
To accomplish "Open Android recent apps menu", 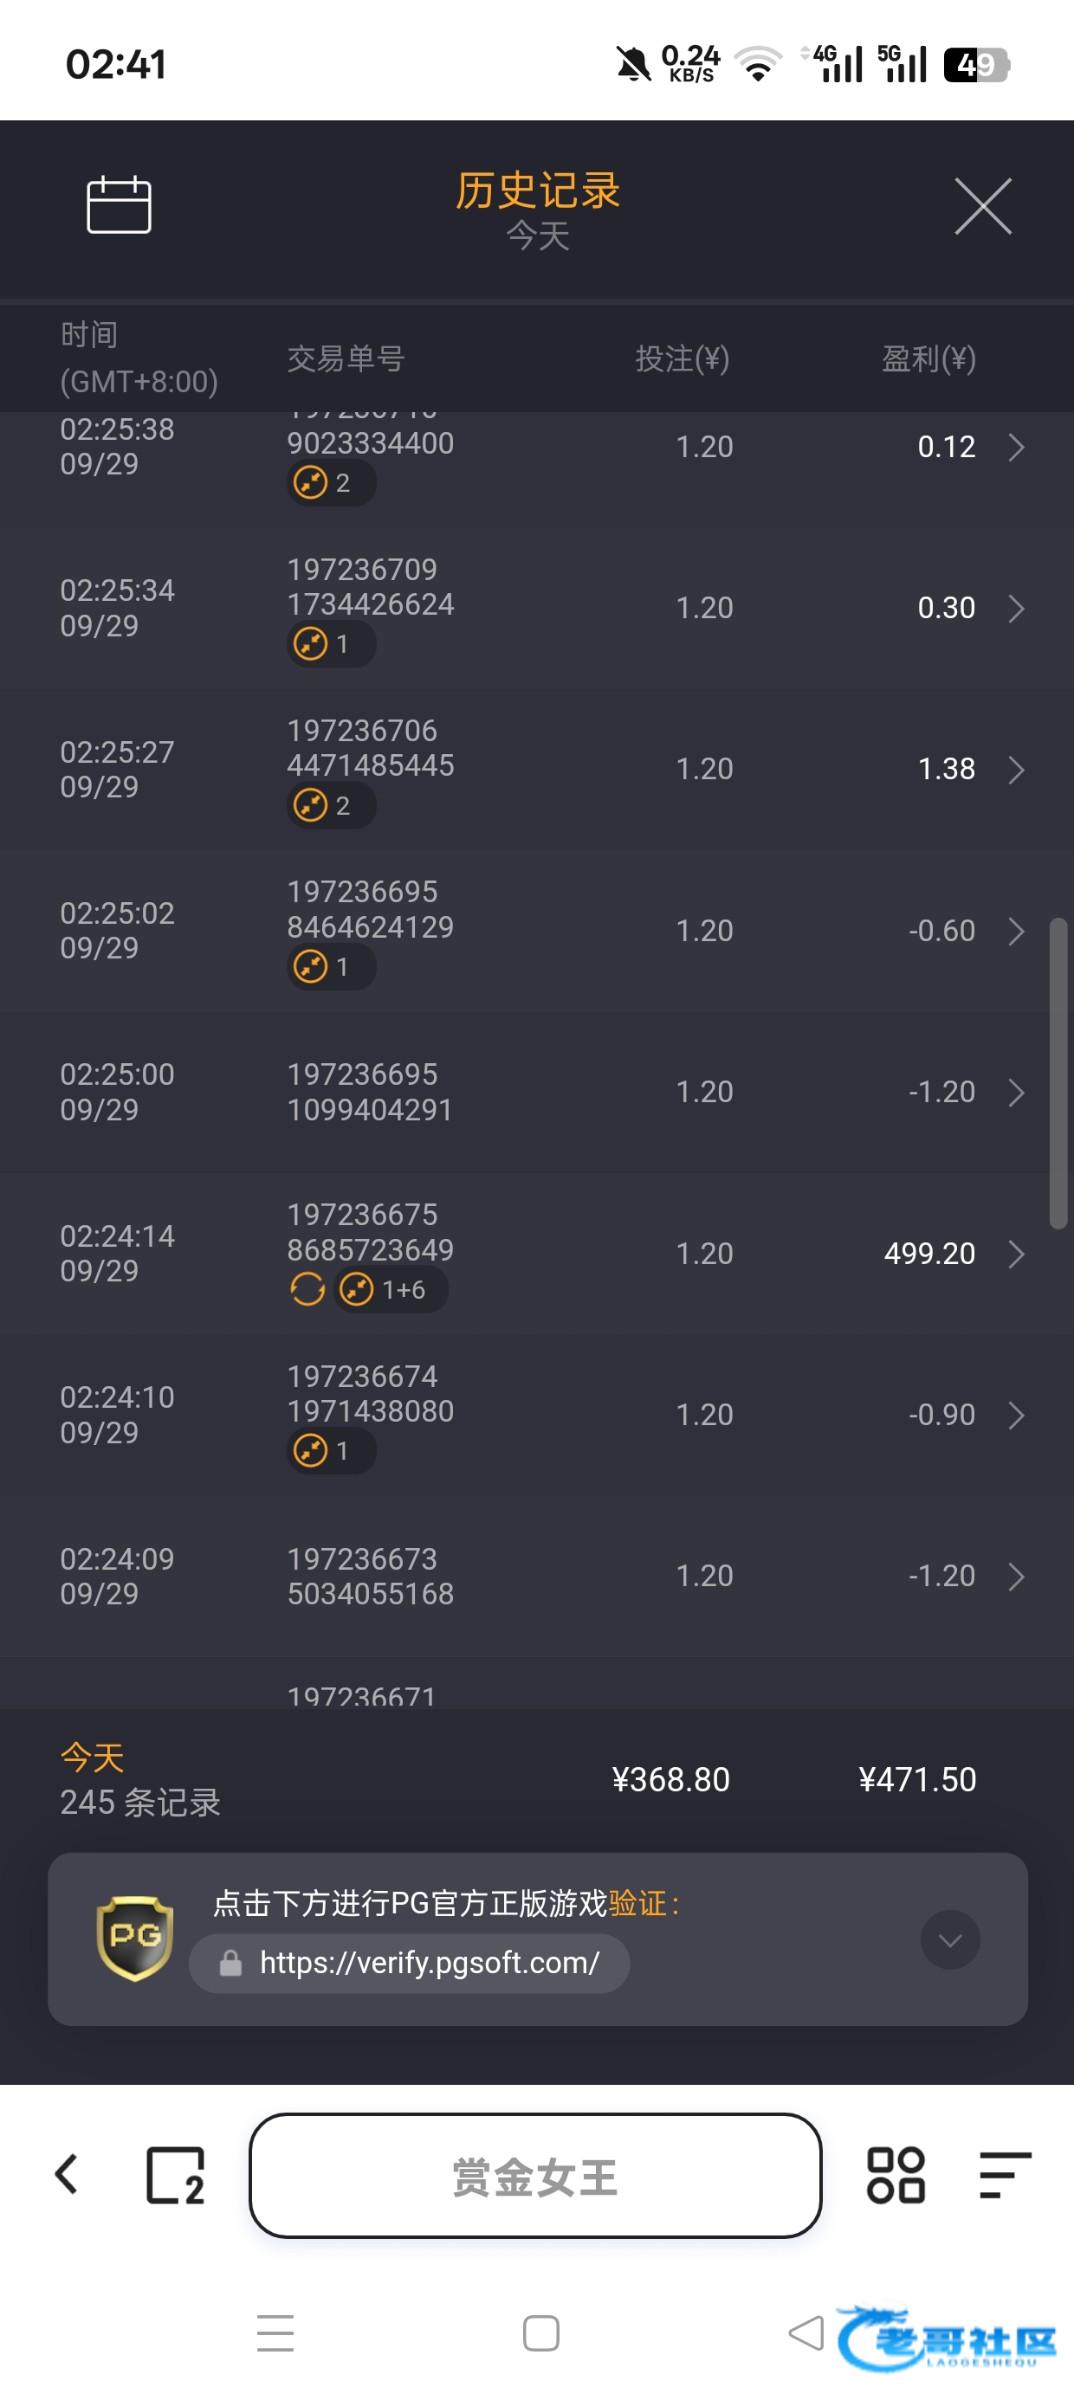I will tap(275, 2333).
